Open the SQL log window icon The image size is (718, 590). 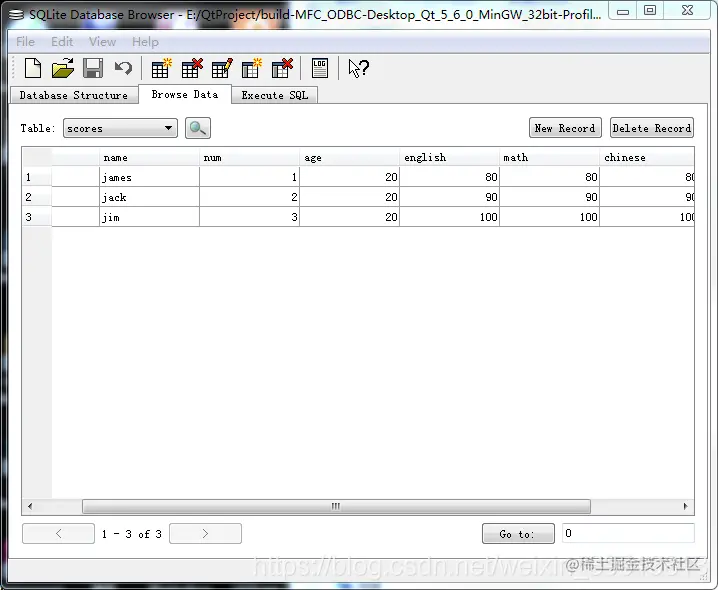pos(320,69)
